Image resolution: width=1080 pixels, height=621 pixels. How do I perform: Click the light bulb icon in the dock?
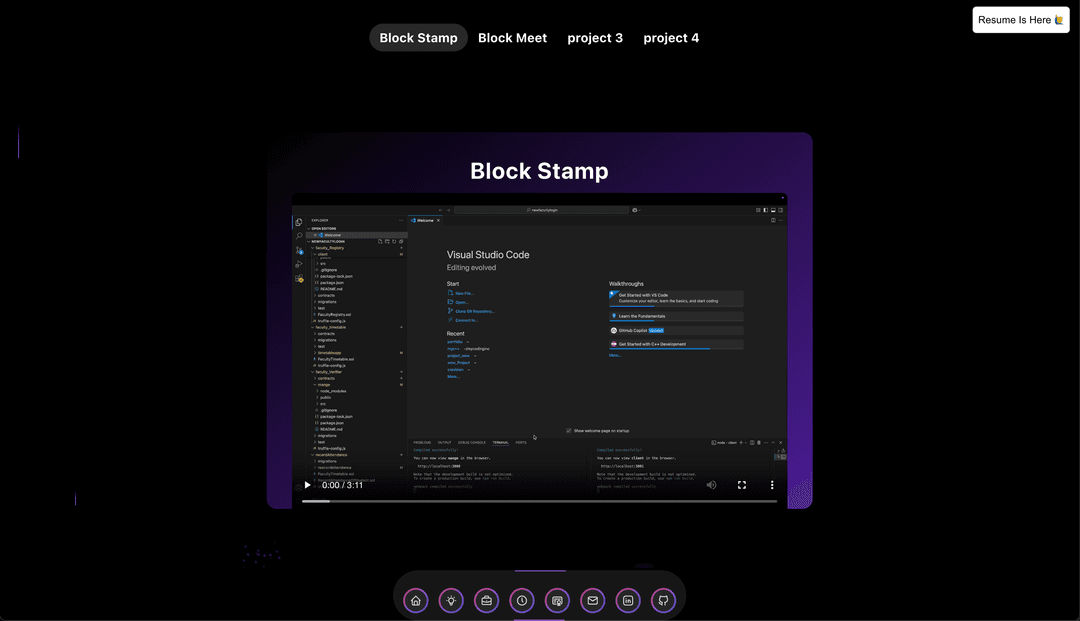pyautogui.click(x=451, y=600)
